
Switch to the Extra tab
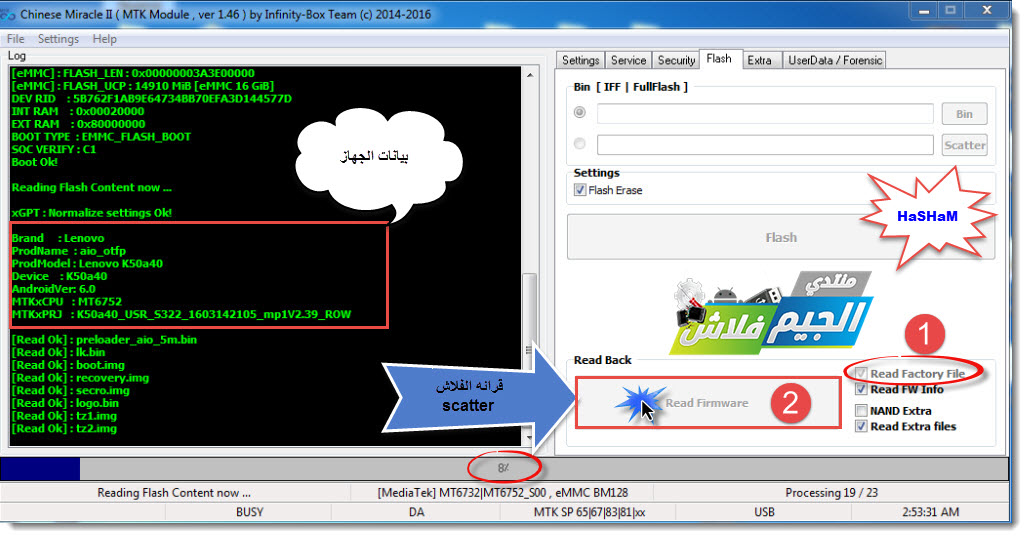760,60
